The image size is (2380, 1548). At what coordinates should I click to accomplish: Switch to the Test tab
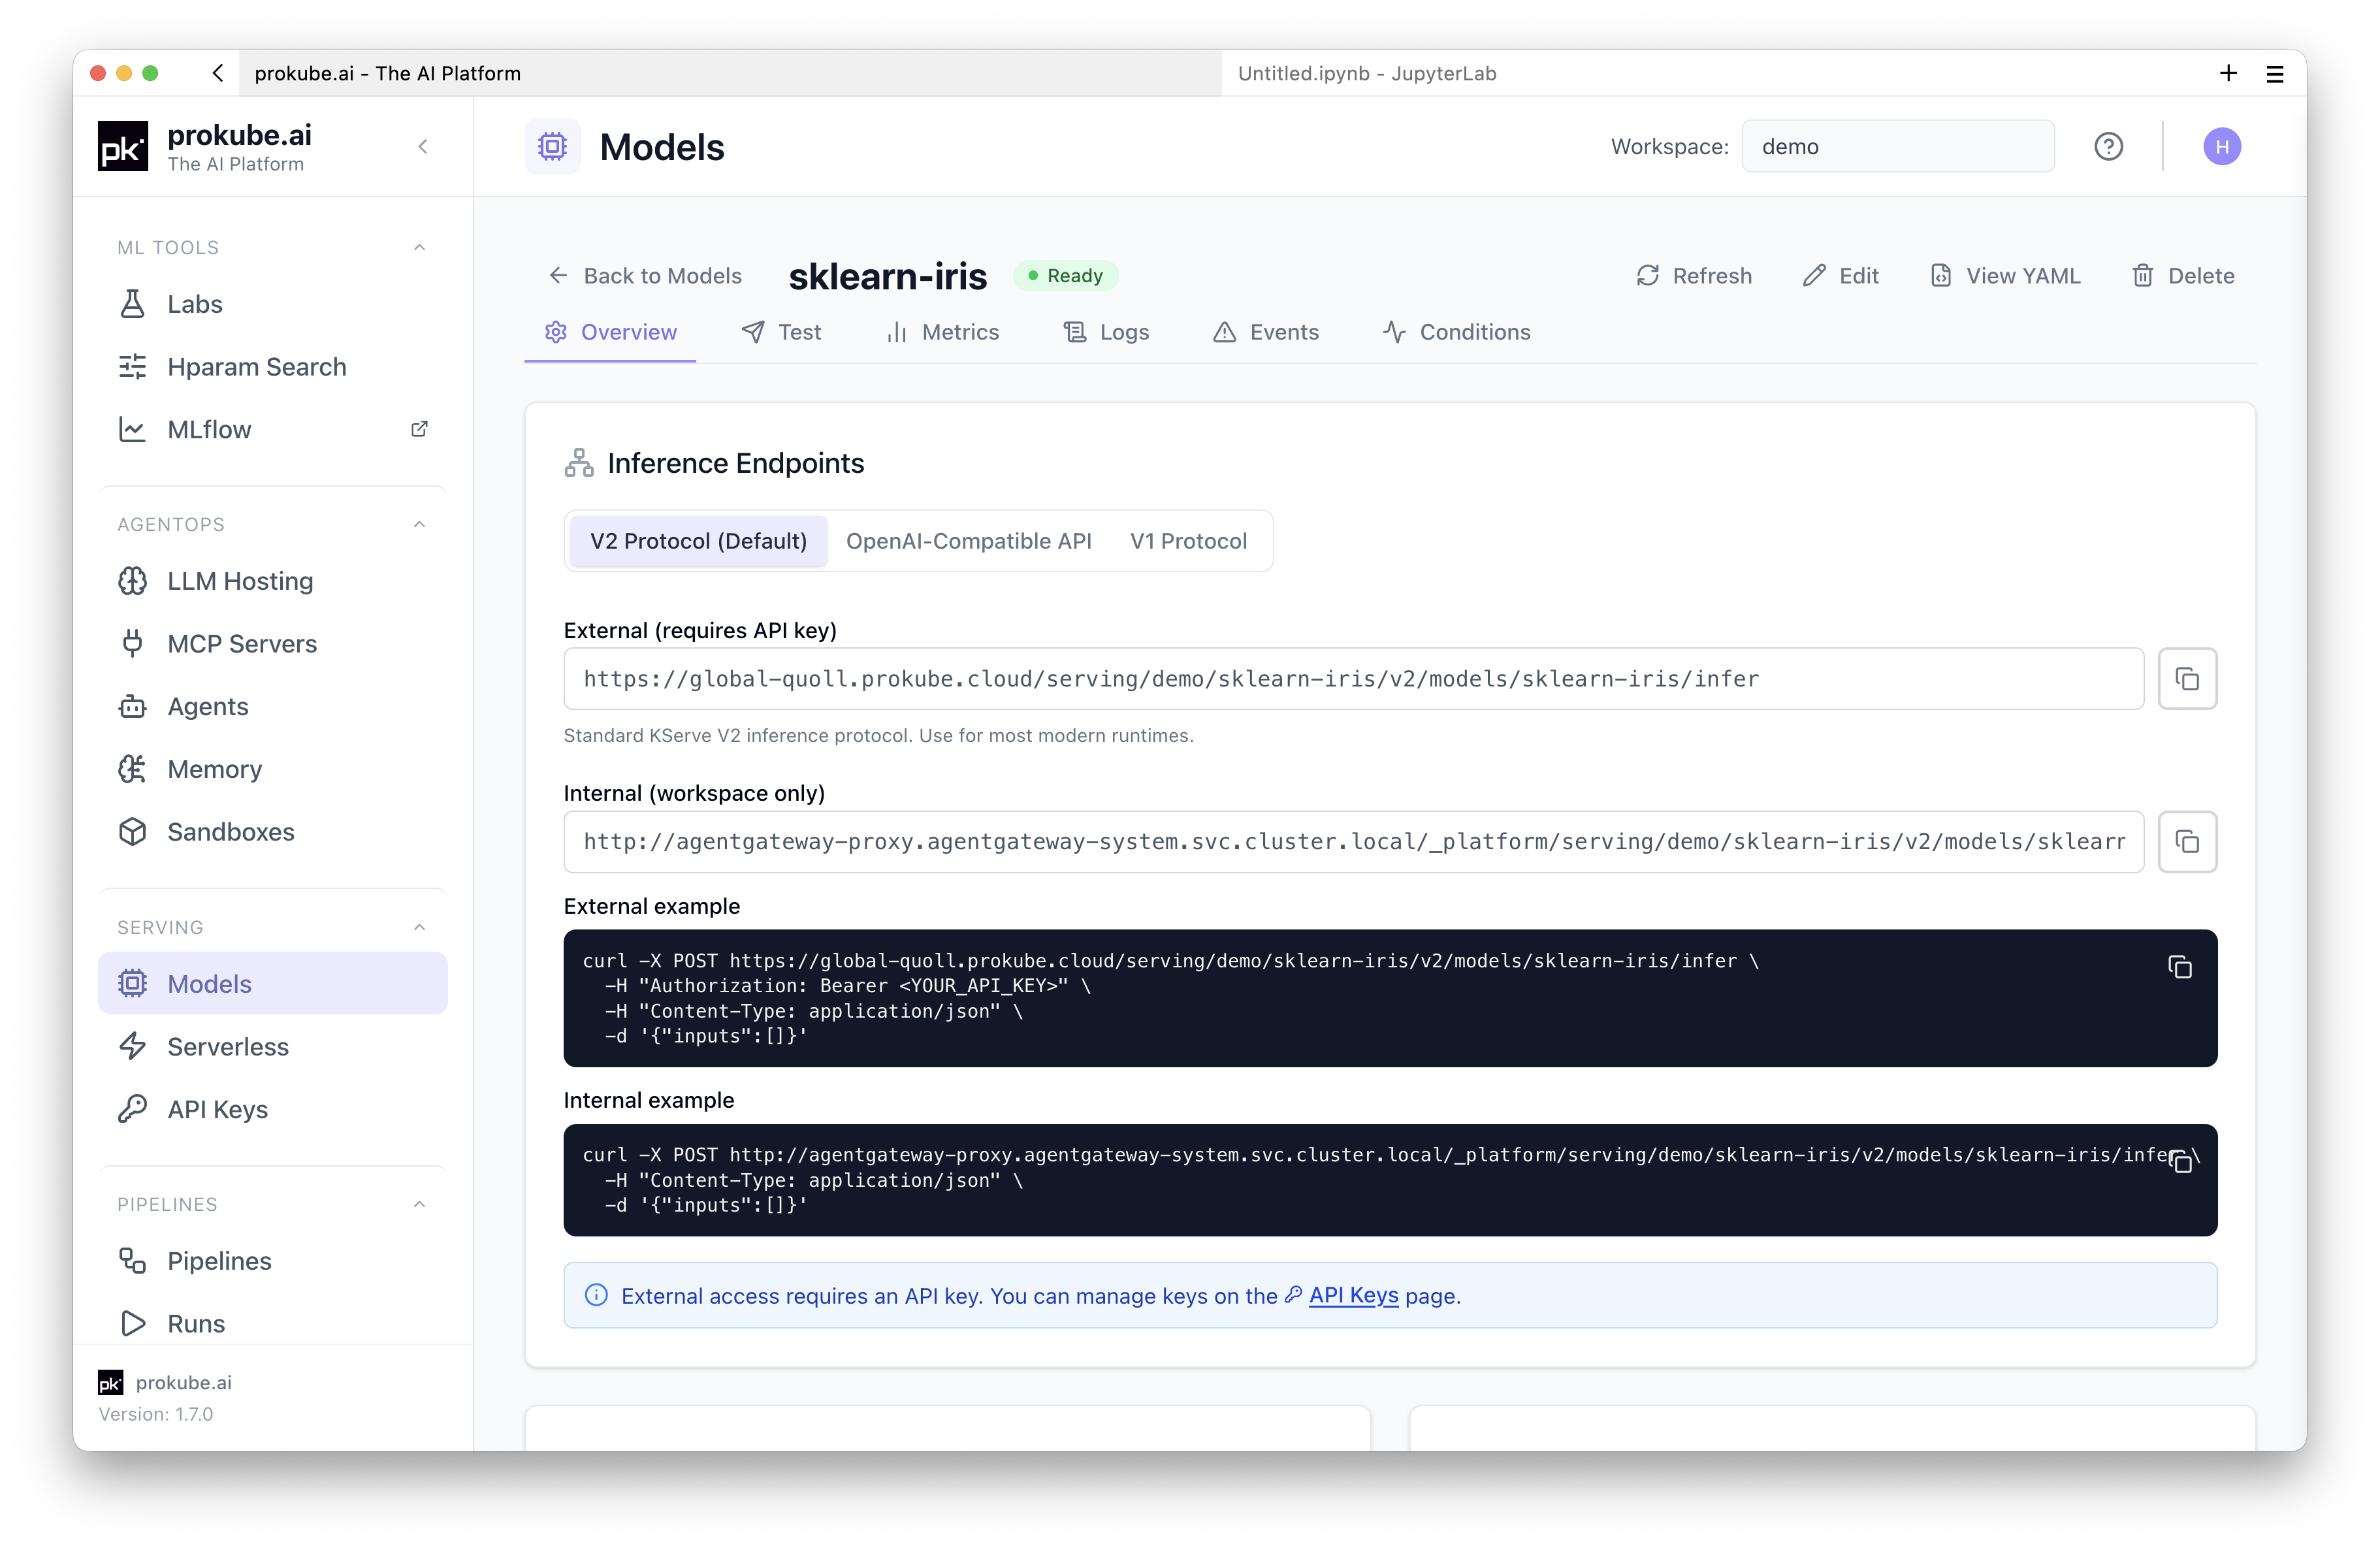(781, 332)
